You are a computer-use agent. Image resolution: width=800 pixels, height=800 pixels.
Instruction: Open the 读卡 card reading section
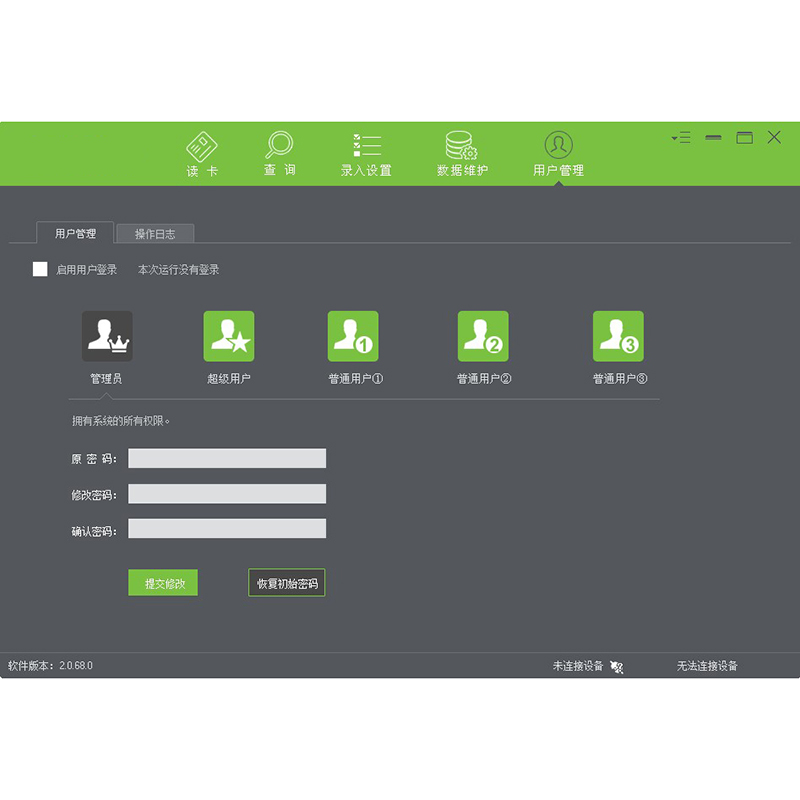[x=202, y=153]
